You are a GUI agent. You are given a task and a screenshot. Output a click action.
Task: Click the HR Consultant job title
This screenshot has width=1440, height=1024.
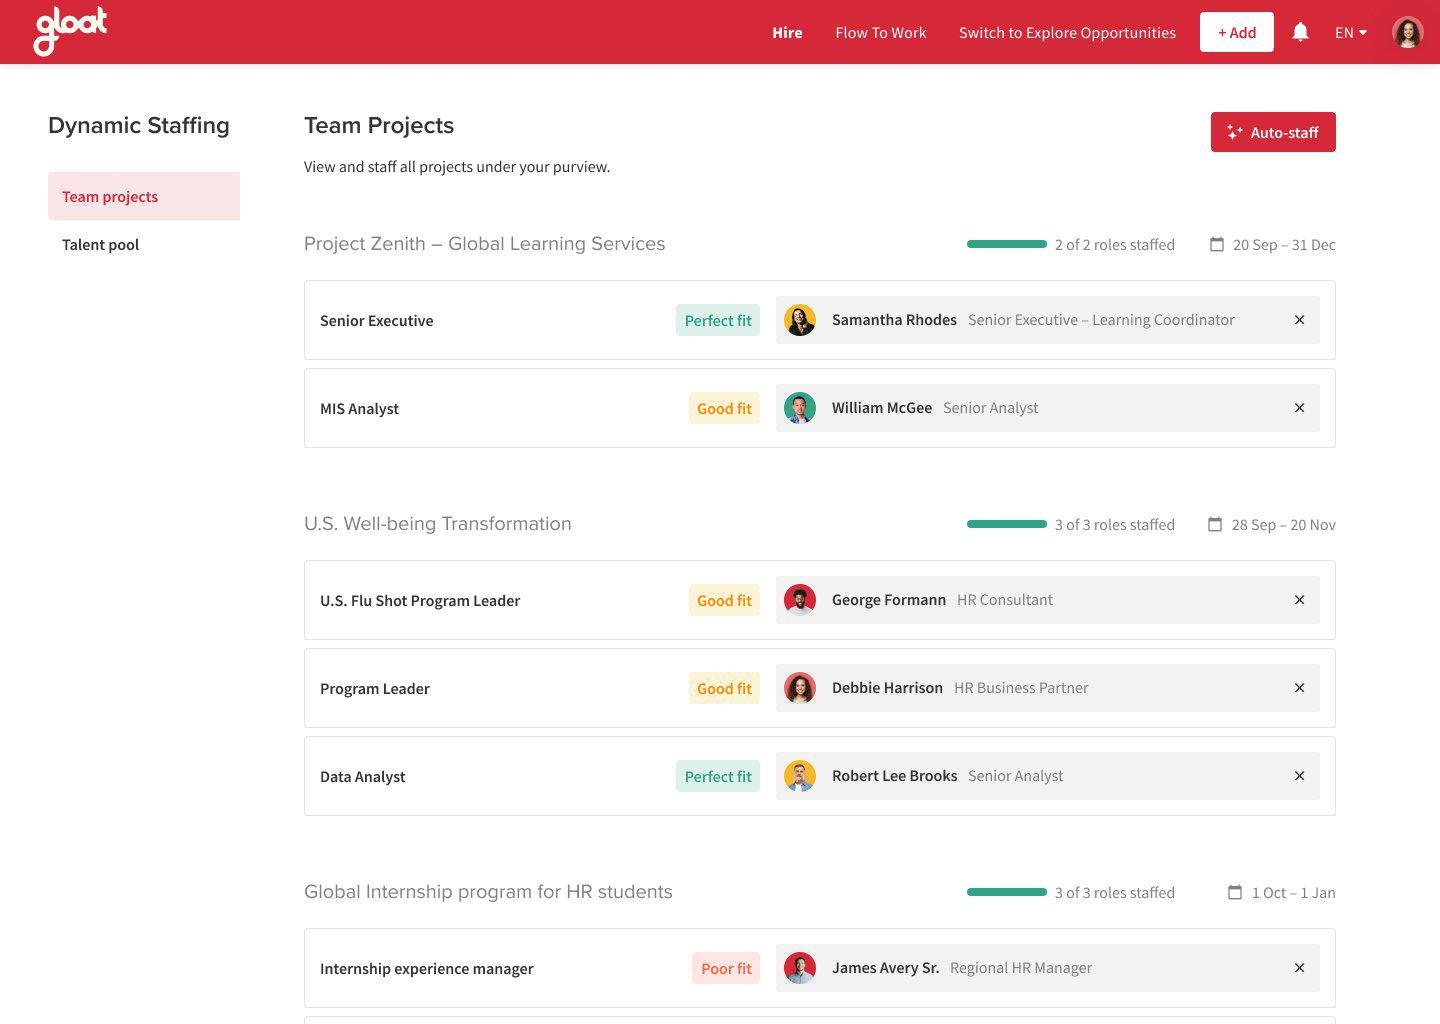[1005, 600]
